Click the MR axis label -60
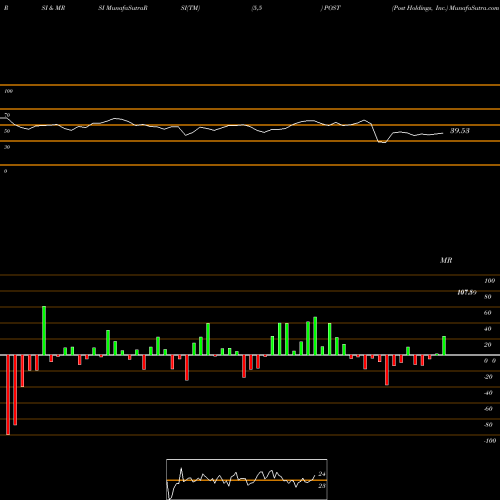The height and width of the screenshot is (500, 500). (x=488, y=409)
